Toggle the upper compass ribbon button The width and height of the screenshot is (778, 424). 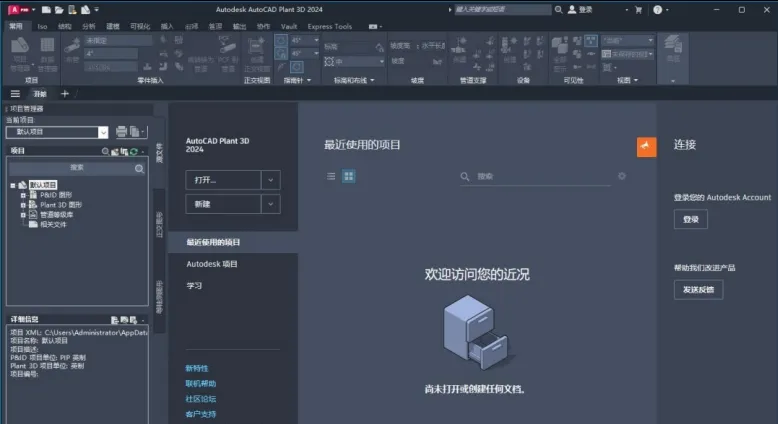pos(281,41)
